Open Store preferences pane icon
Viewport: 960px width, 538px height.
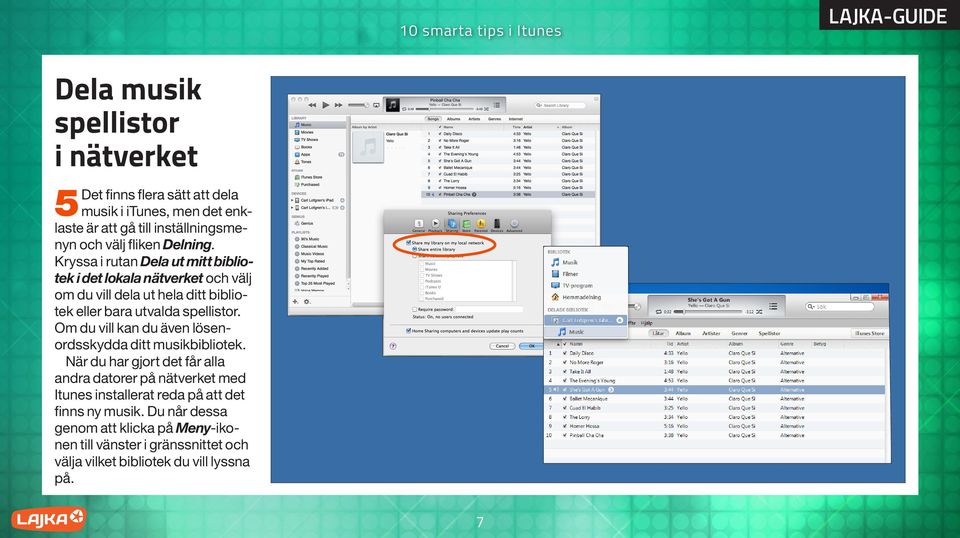(467, 225)
